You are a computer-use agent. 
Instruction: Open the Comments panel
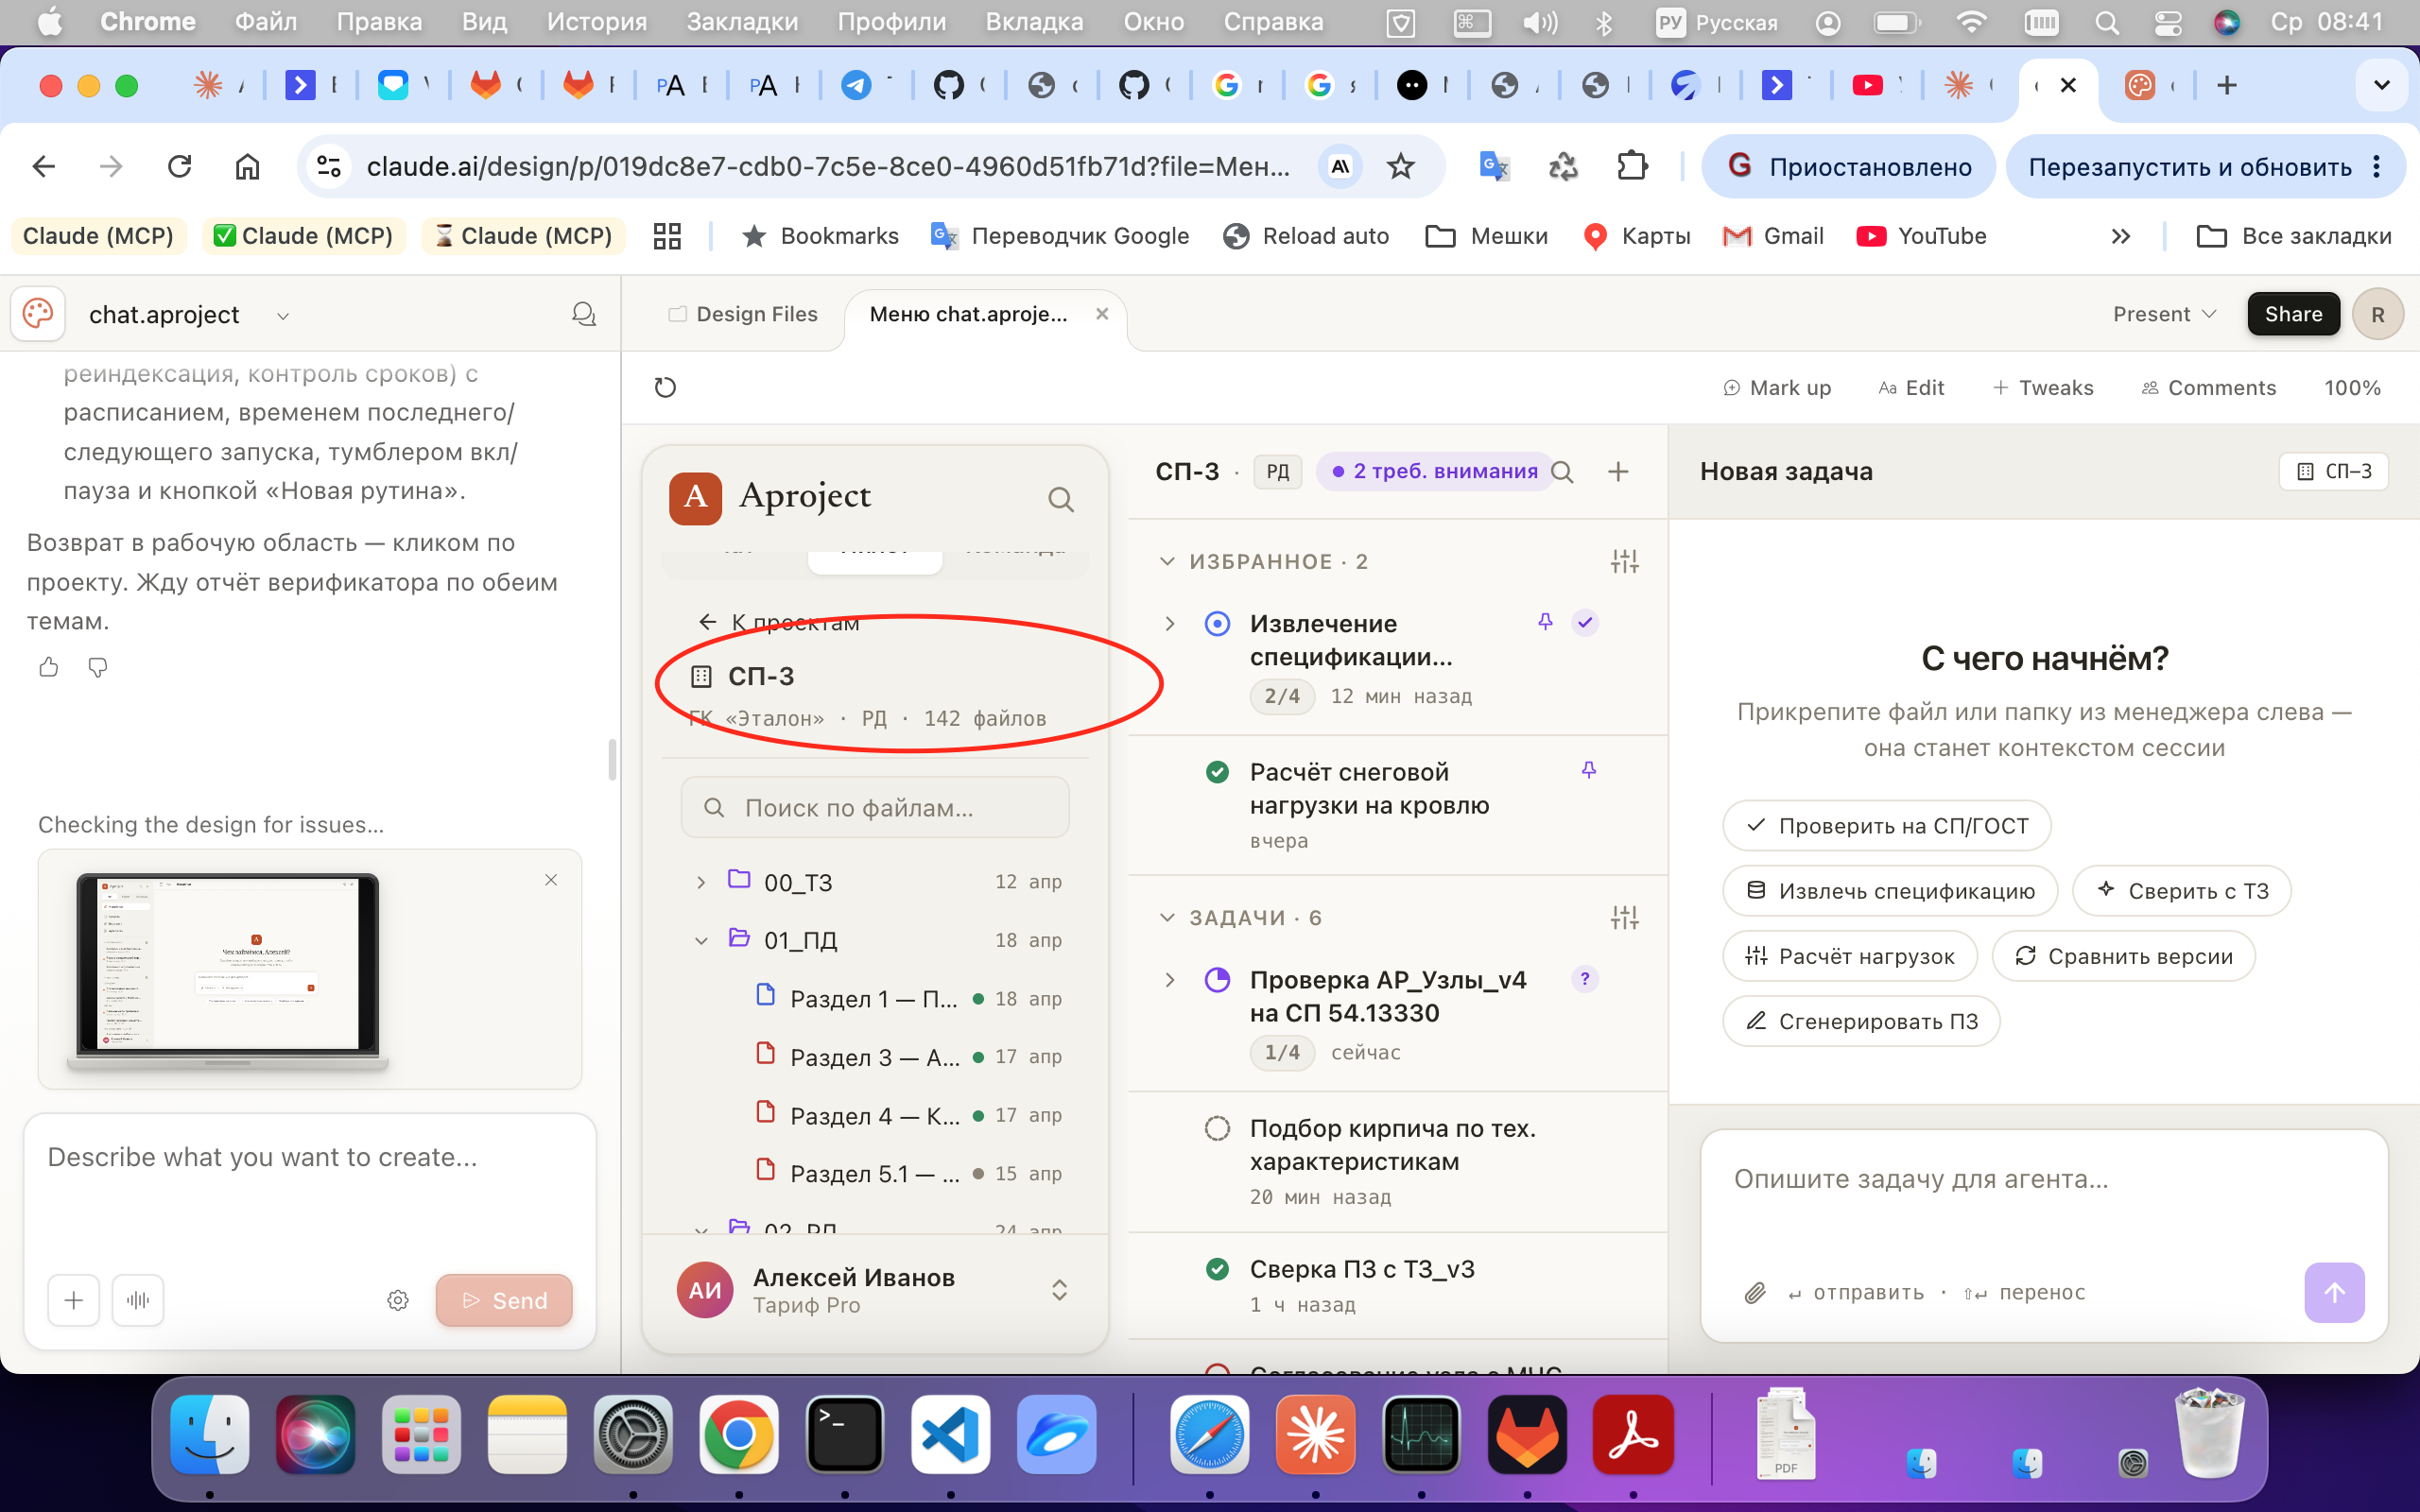2208,388
